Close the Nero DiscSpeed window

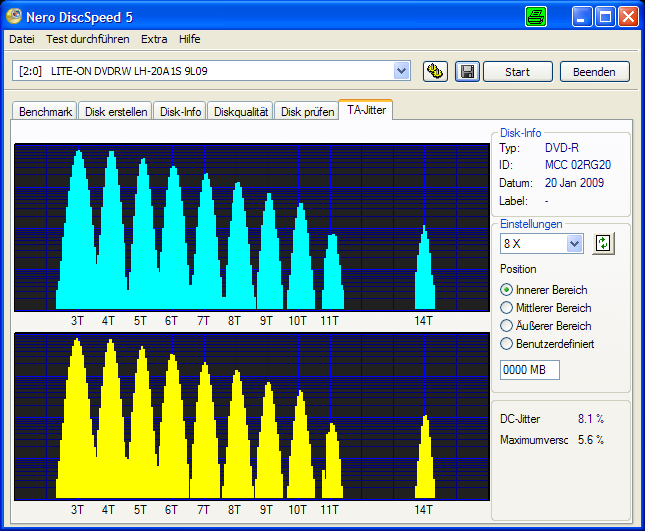tap(628, 17)
